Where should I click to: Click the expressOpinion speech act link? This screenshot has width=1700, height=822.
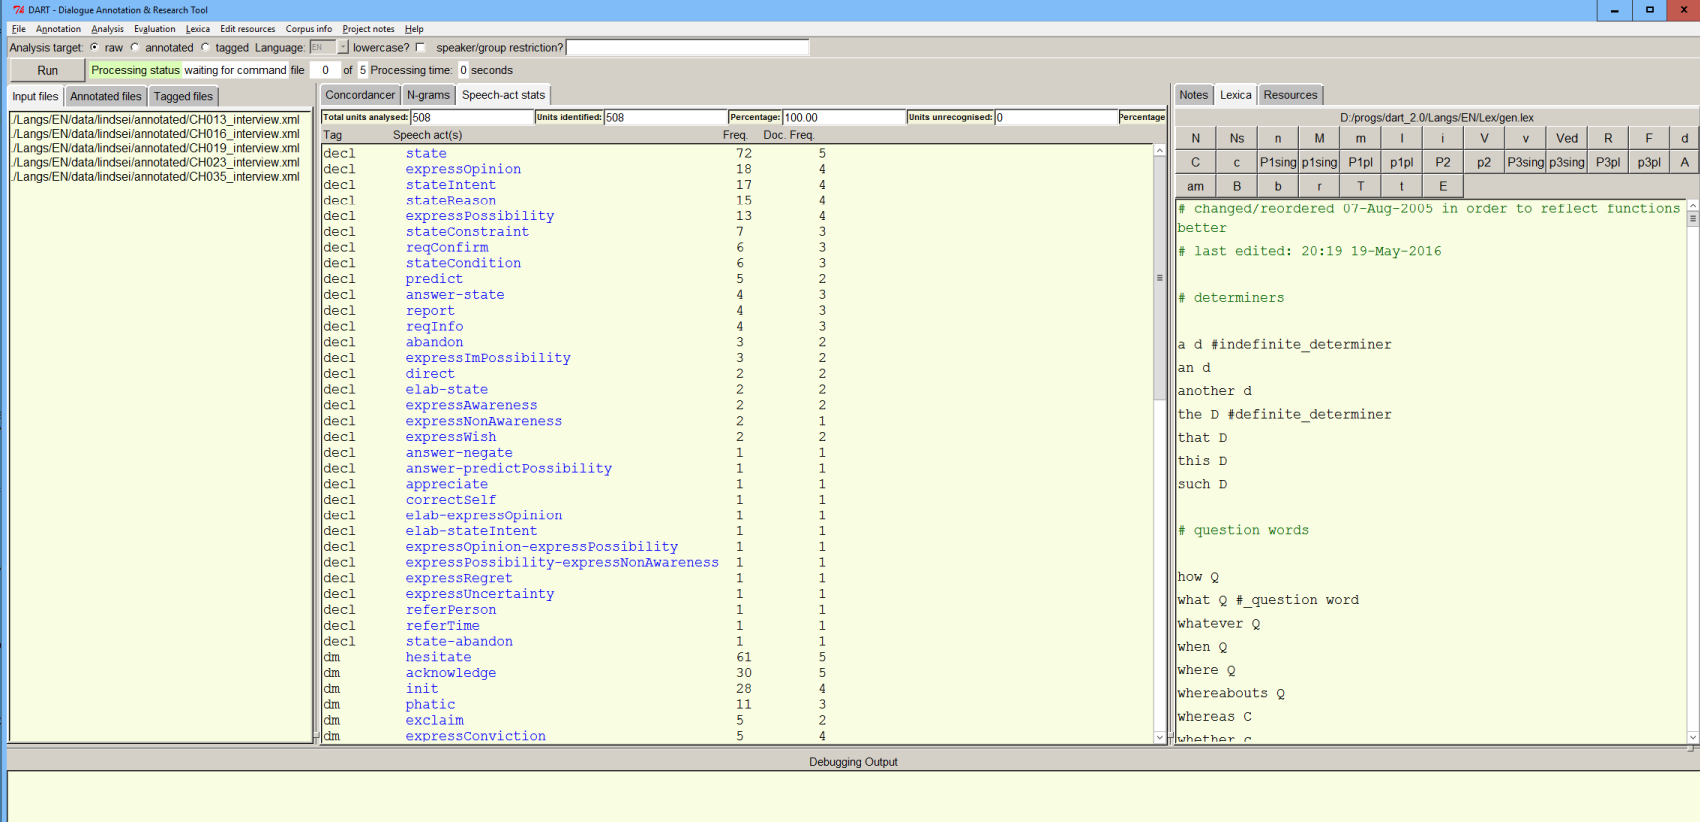[x=463, y=169]
